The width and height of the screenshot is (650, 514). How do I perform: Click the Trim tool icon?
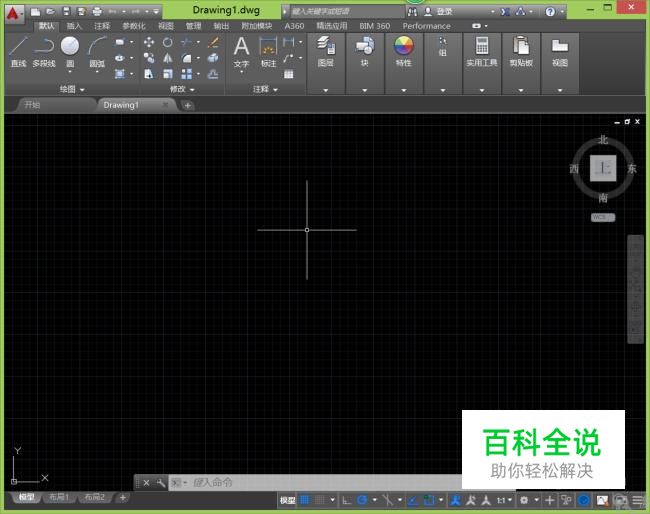point(187,42)
